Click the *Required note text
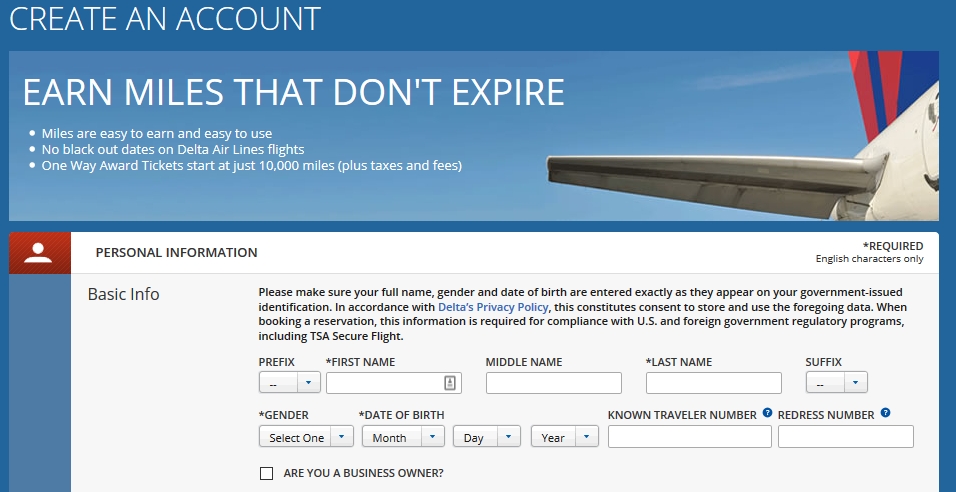Image resolution: width=956 pixels, height=492 pixels. pos(893,246)
